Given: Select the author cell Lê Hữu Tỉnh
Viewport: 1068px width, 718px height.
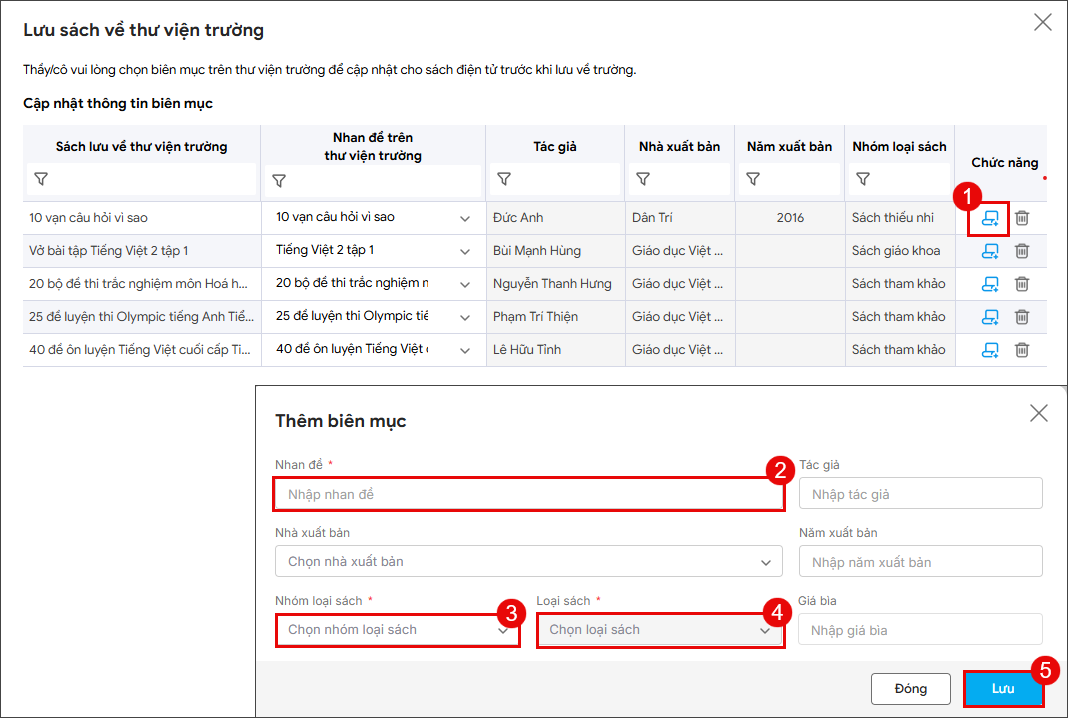Looking at the screenshot, I should (x=555, y=349).
